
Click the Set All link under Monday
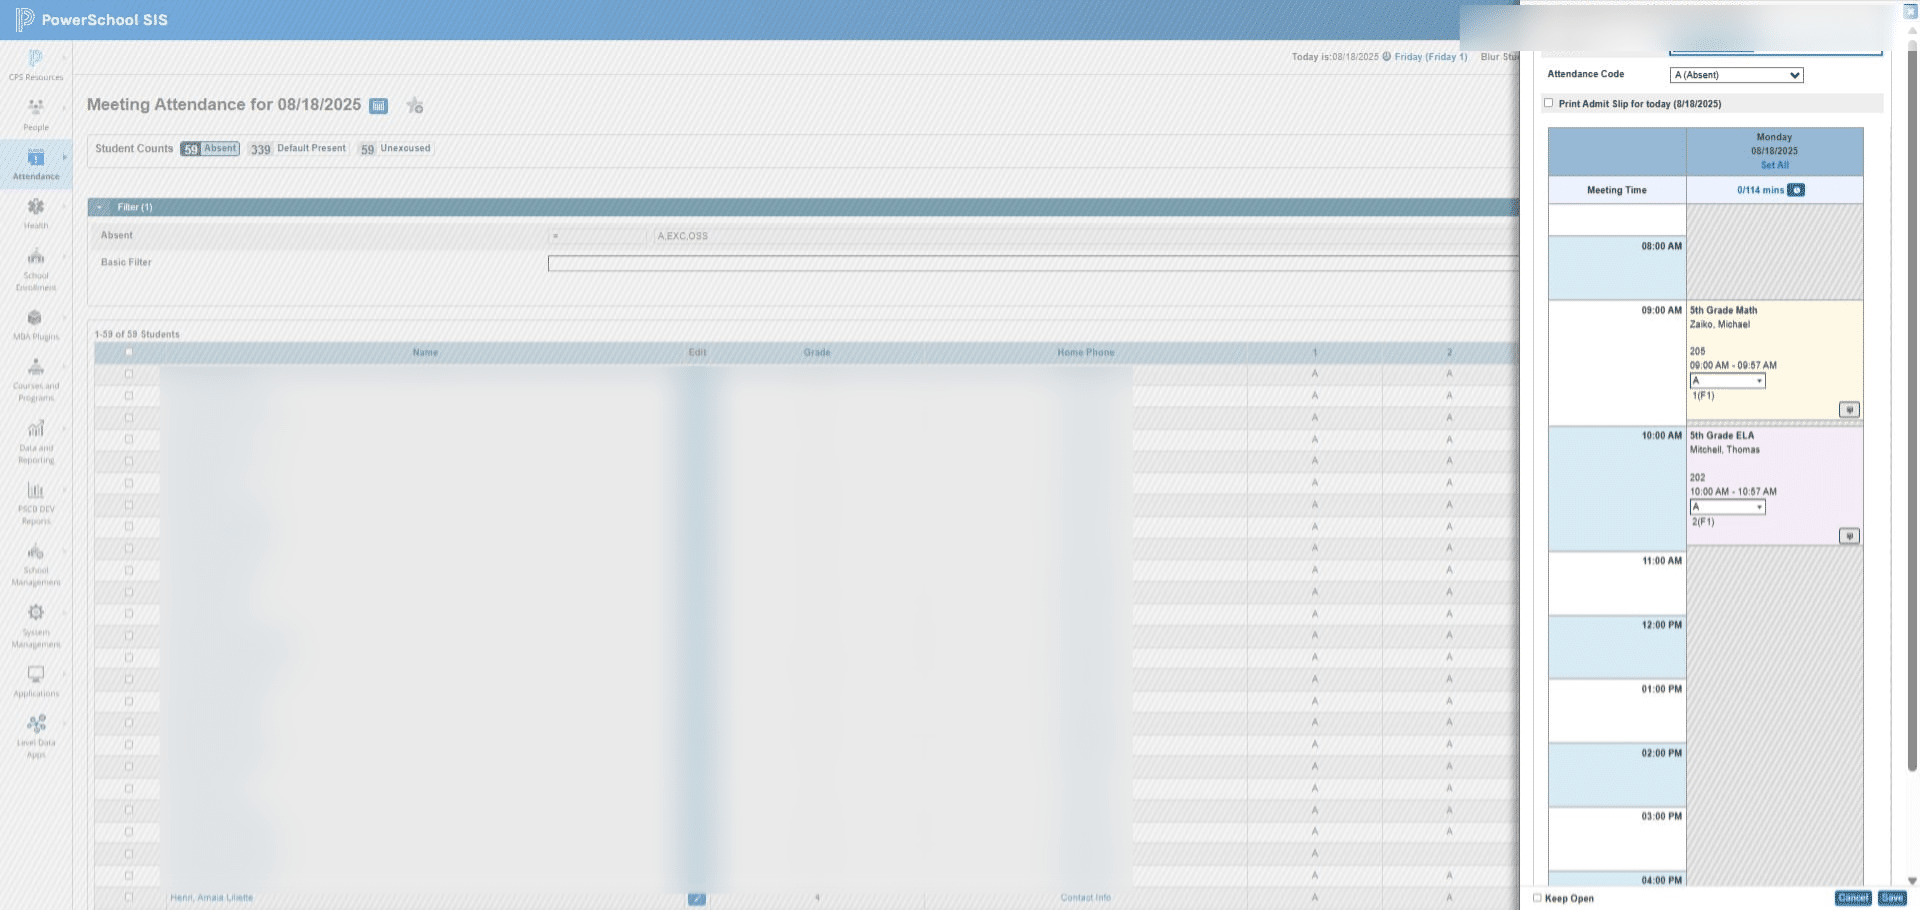pyautogui.click(x=1774, y=165)
